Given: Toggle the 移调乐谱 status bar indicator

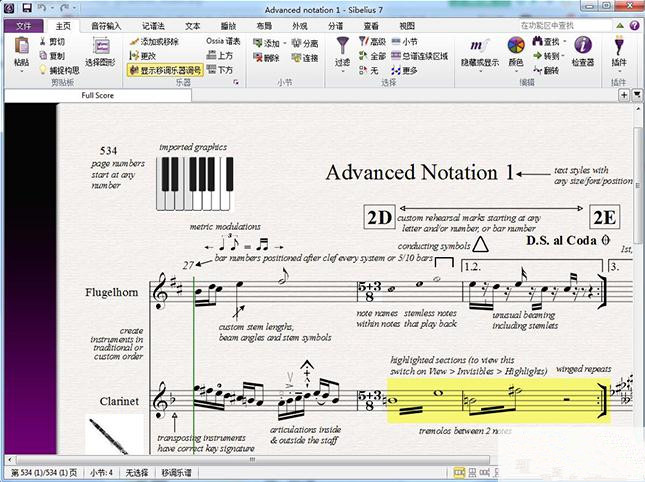Looking at the screenshot, I should [175, 472].
